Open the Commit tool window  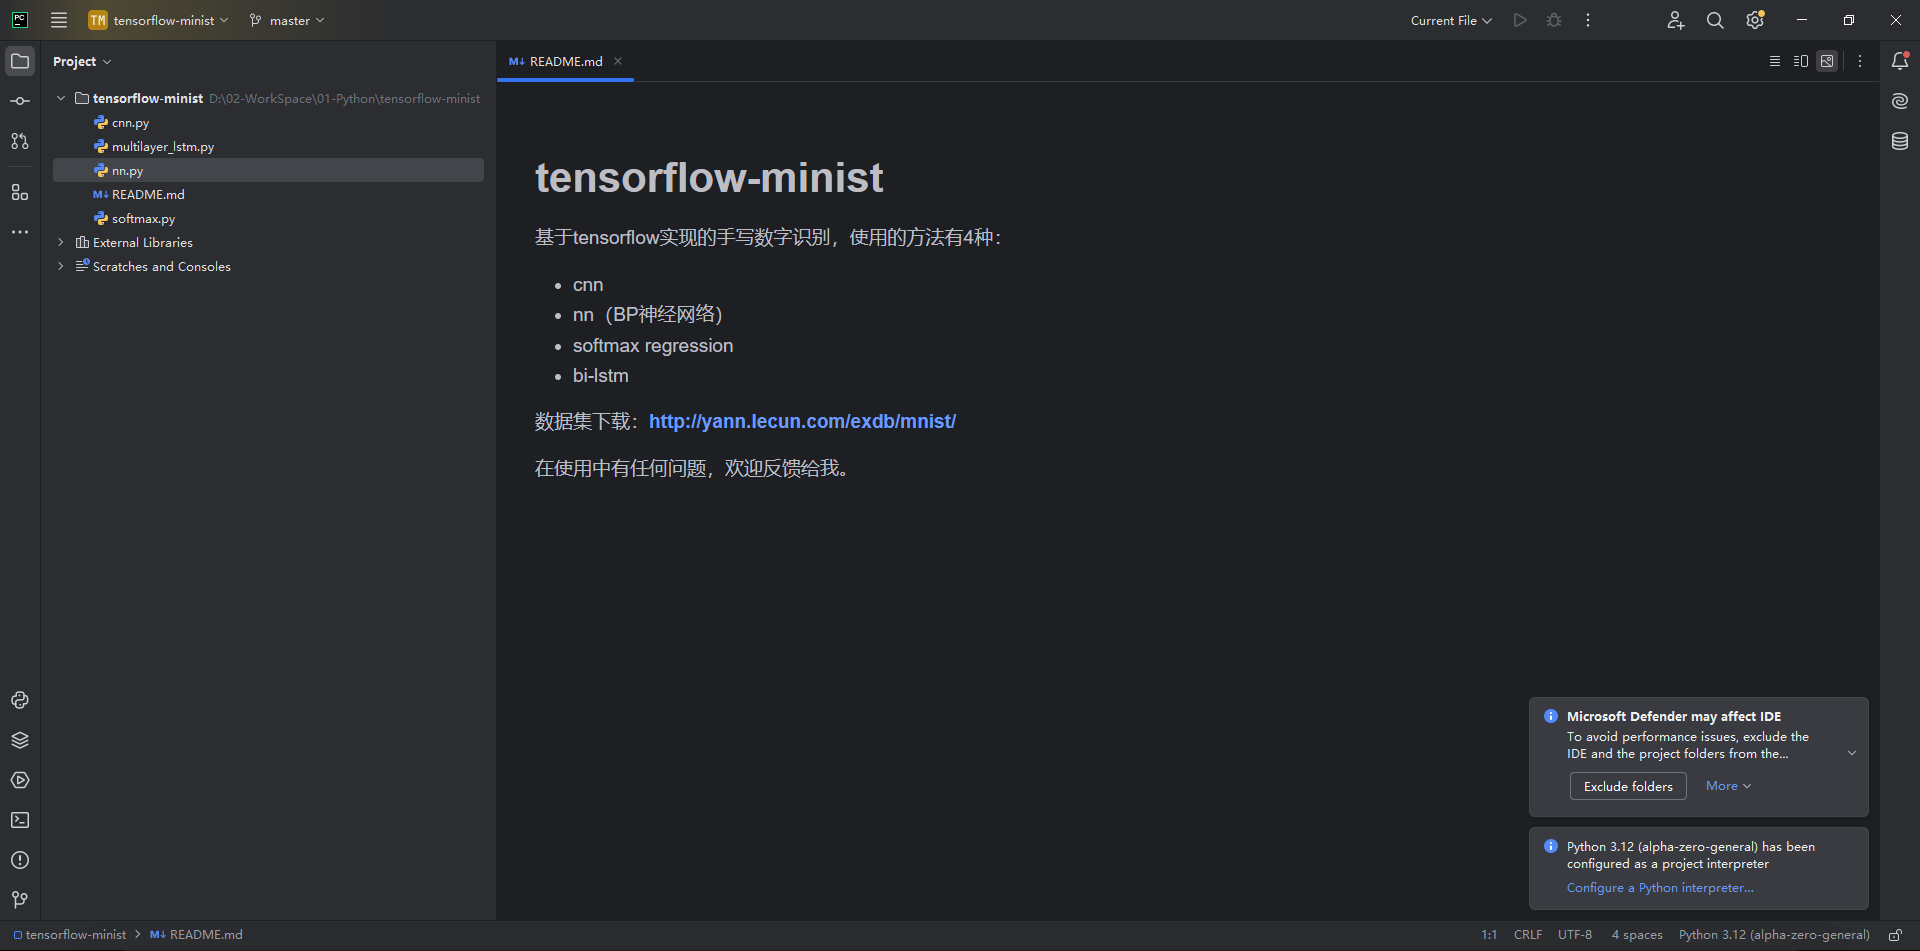tap(20, 101)
